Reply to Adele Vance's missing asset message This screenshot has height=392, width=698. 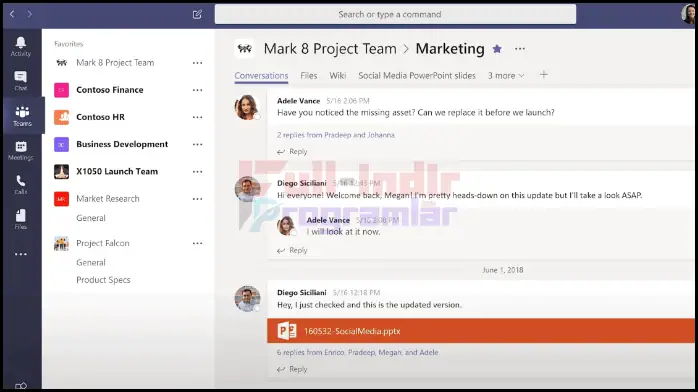click(x=292, y=152)
